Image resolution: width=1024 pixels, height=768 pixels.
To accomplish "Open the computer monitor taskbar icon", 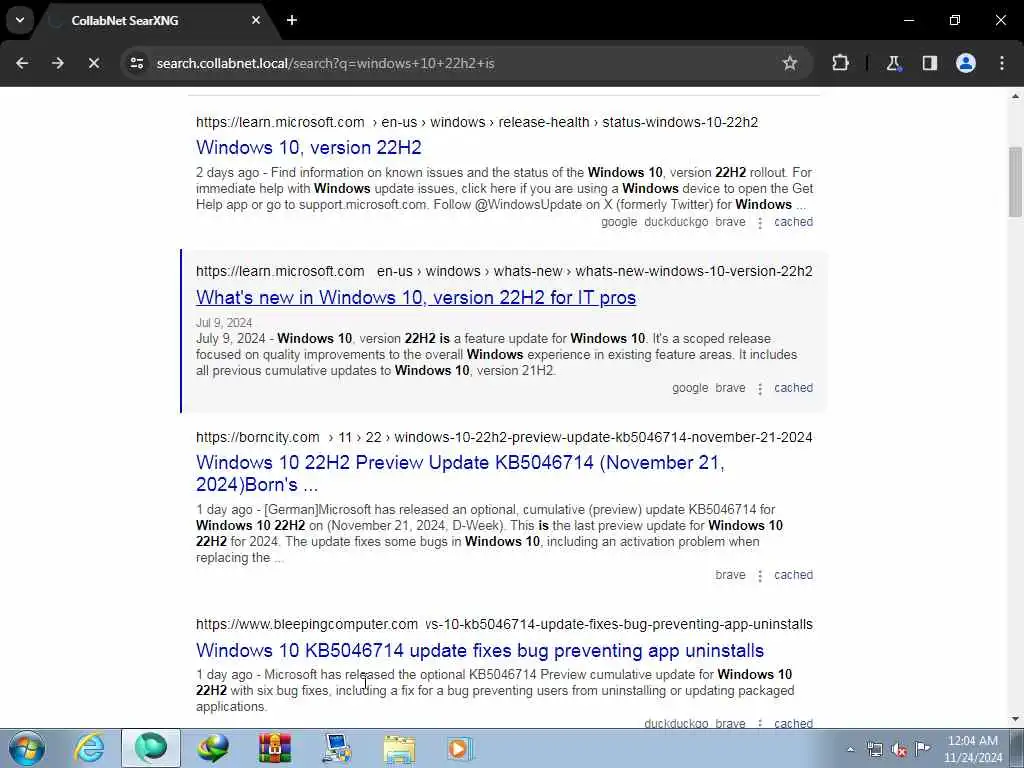I will tap(337, 748).
